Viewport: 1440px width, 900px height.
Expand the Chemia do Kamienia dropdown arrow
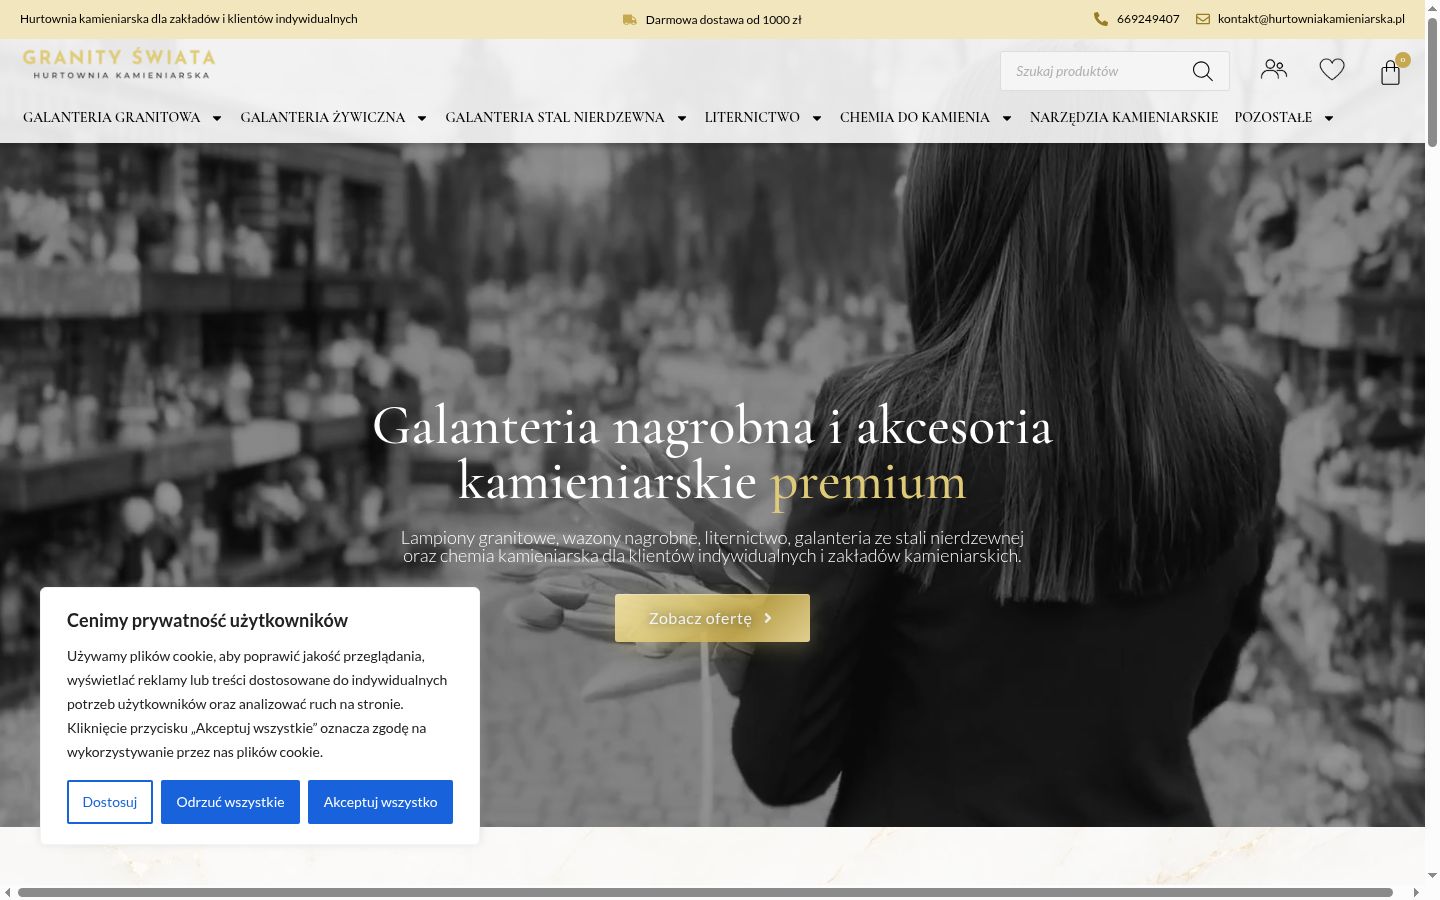[1007, 118]
